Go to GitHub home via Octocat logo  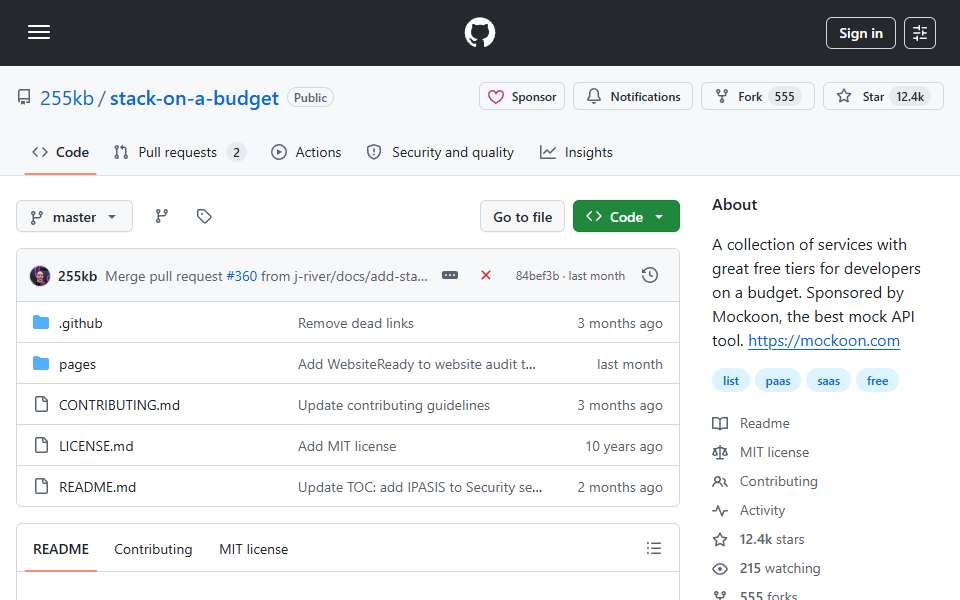point(479,32)
